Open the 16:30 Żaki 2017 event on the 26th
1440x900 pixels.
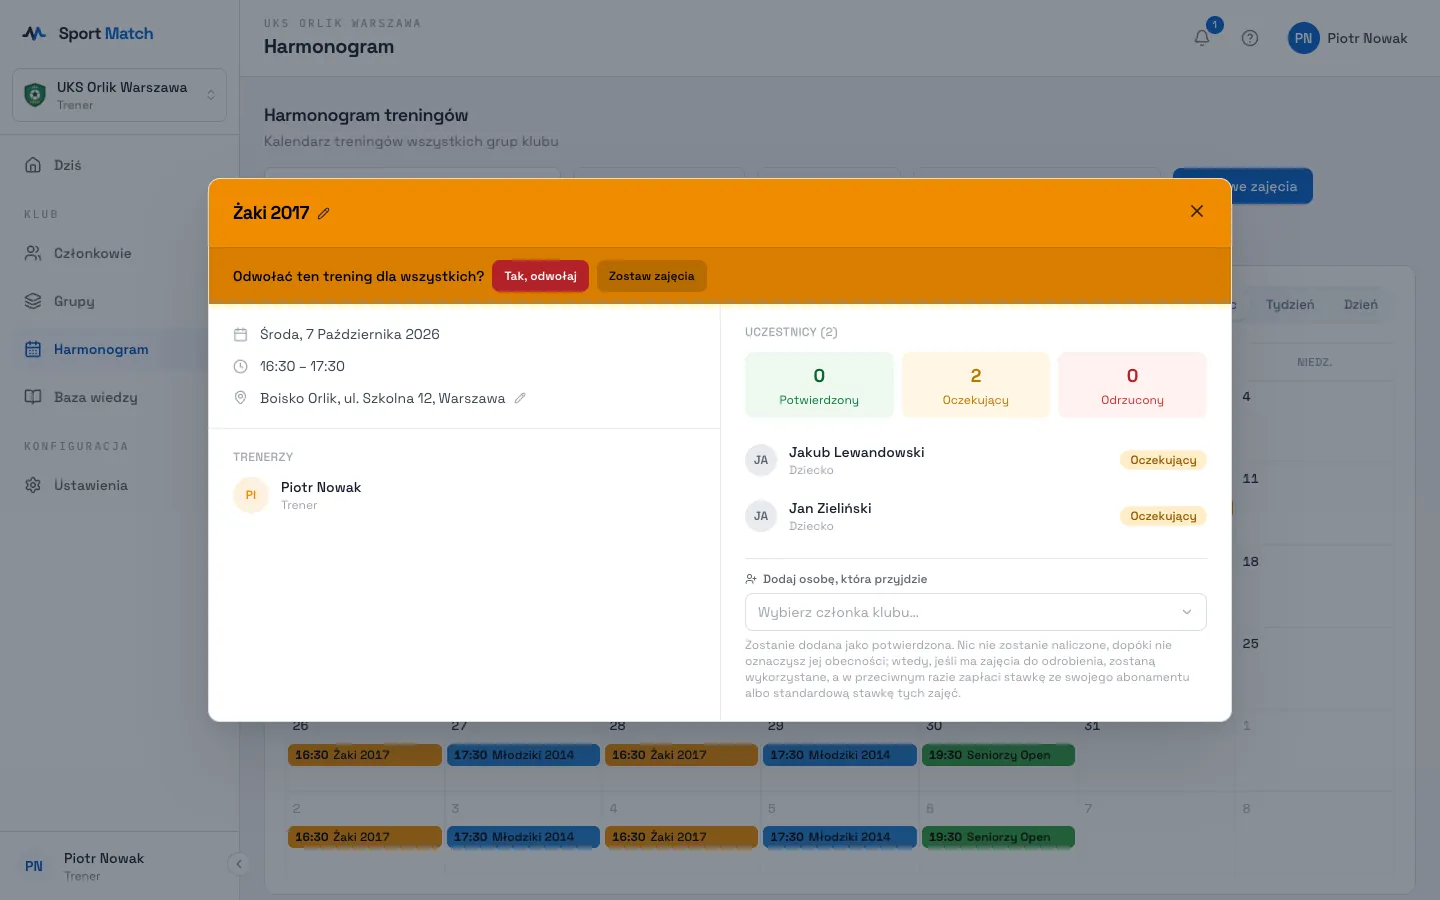pyautogui.click(x=365, y=755)
